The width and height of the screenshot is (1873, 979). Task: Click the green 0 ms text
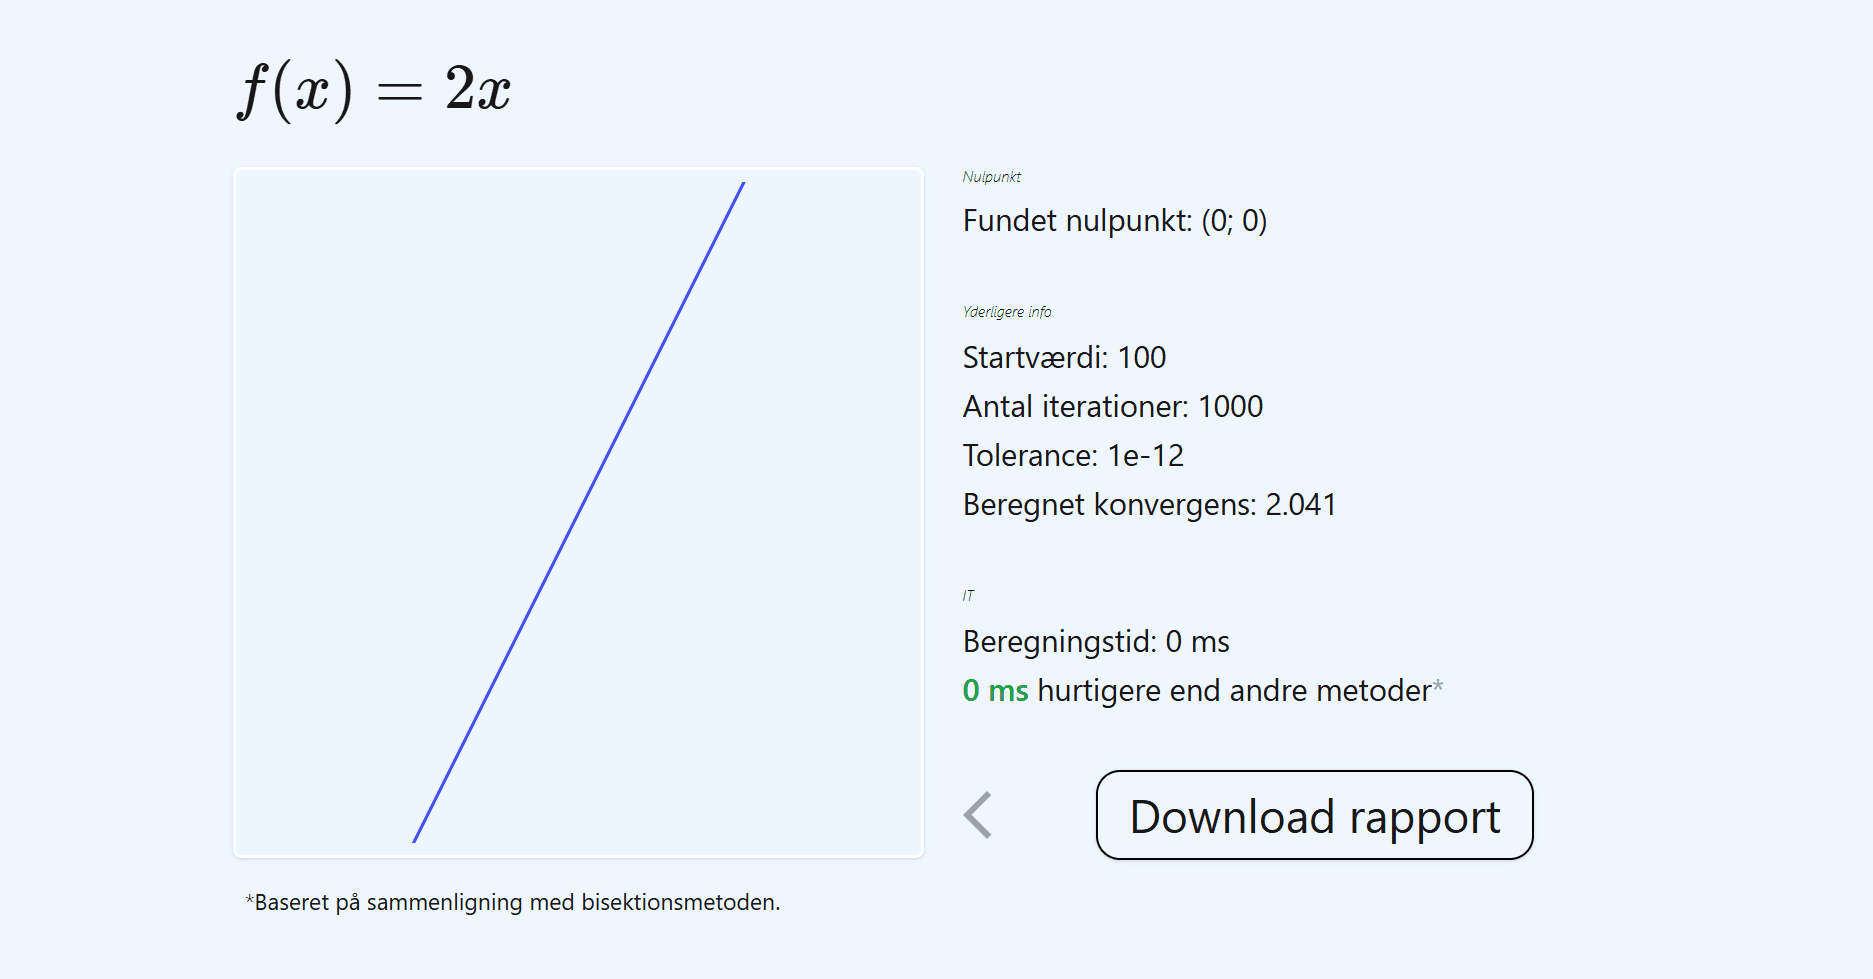995,691
